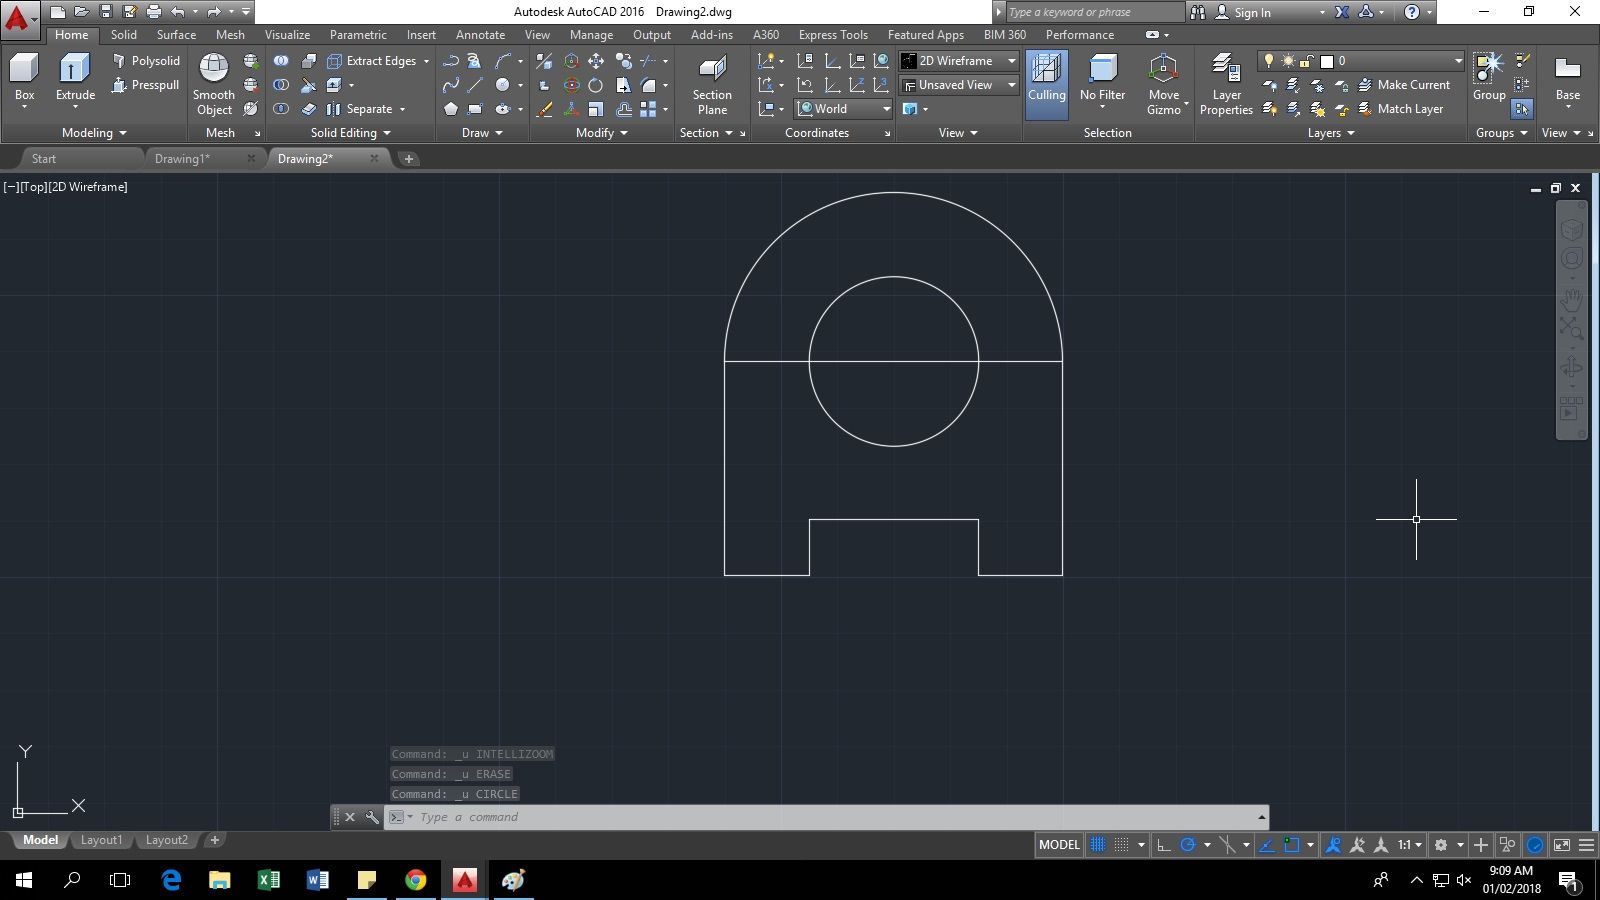Expand the Solid Editing panel
The image size is (1600, 900).
(x=350, y=133)
